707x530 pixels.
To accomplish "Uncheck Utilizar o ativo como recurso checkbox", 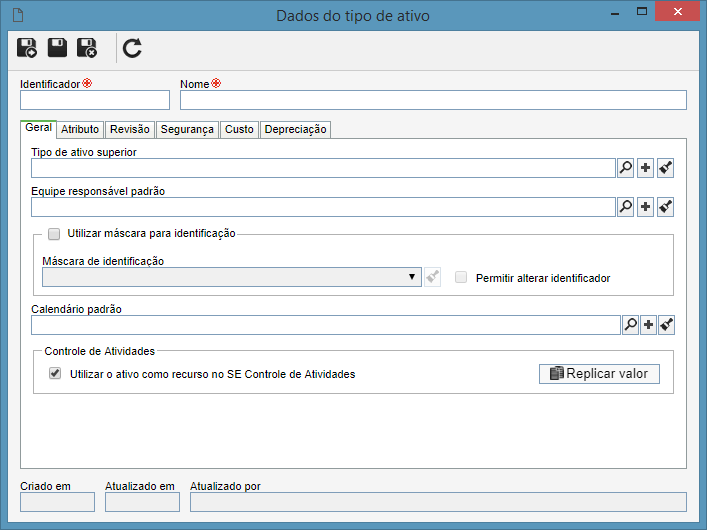I will [x=55, y=373].
